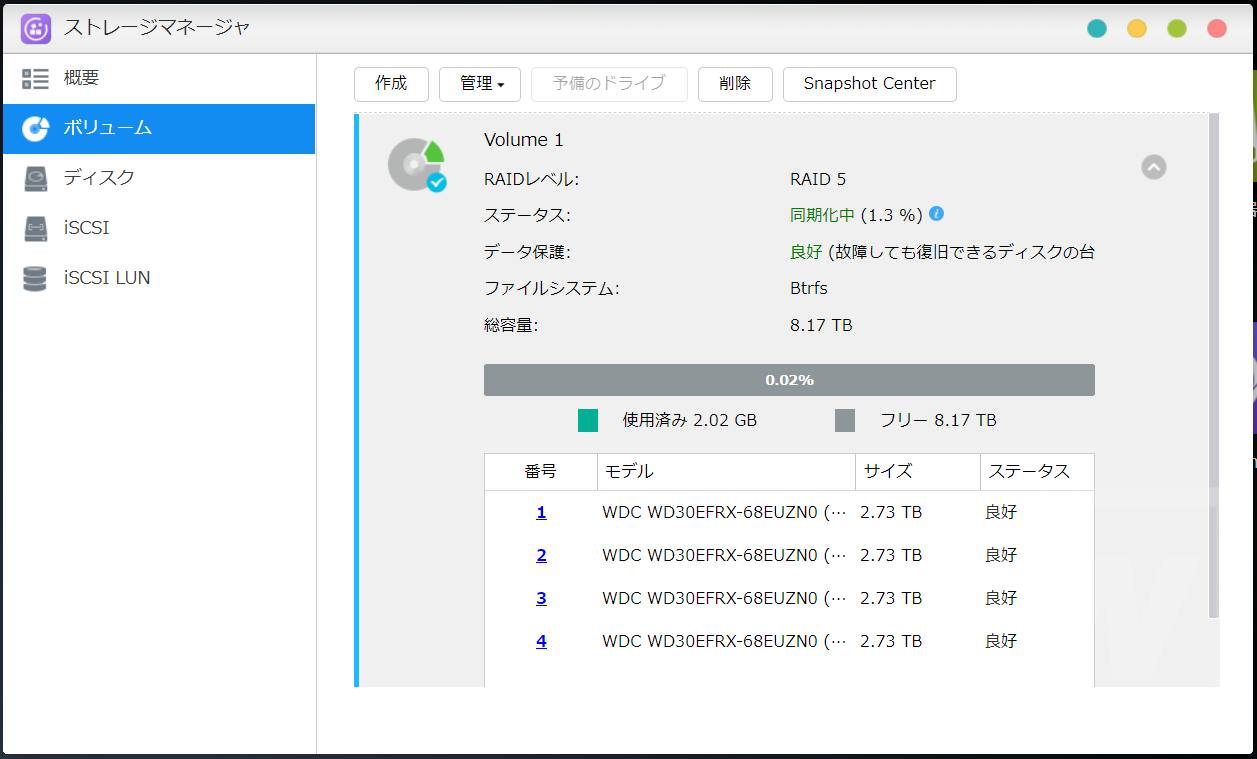The image size is (1257, 759).
Task: Click the ボリューム pie chart icon
Action: tap(36, 128)
